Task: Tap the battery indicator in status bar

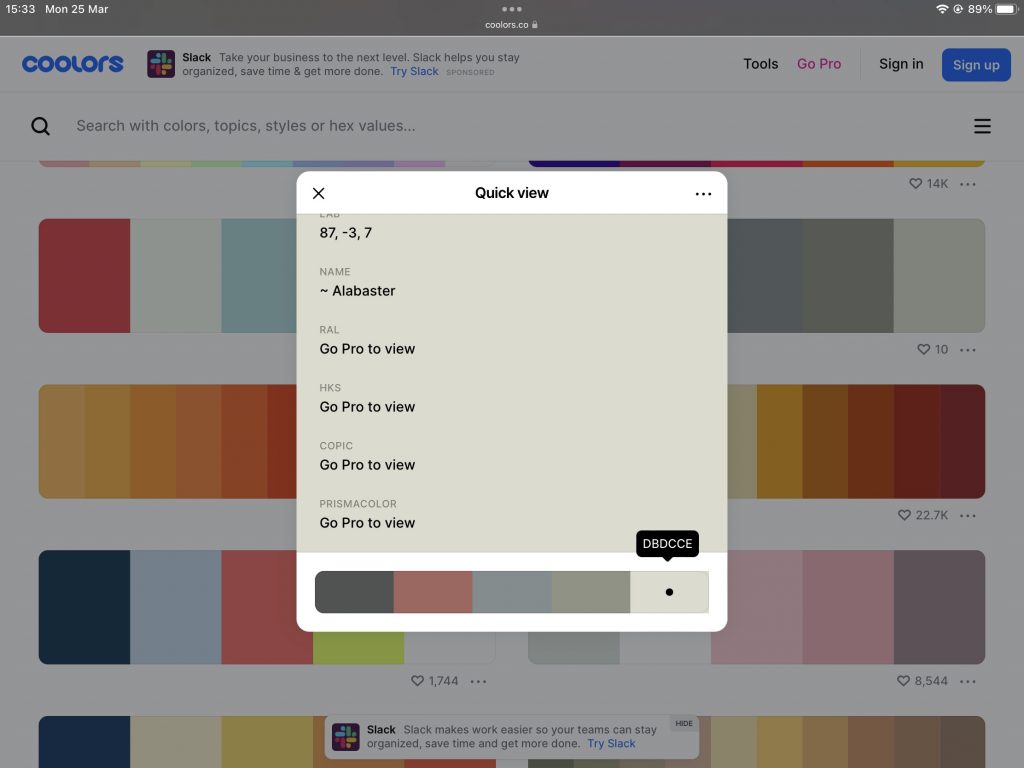Action: (x=1007, y=9)
